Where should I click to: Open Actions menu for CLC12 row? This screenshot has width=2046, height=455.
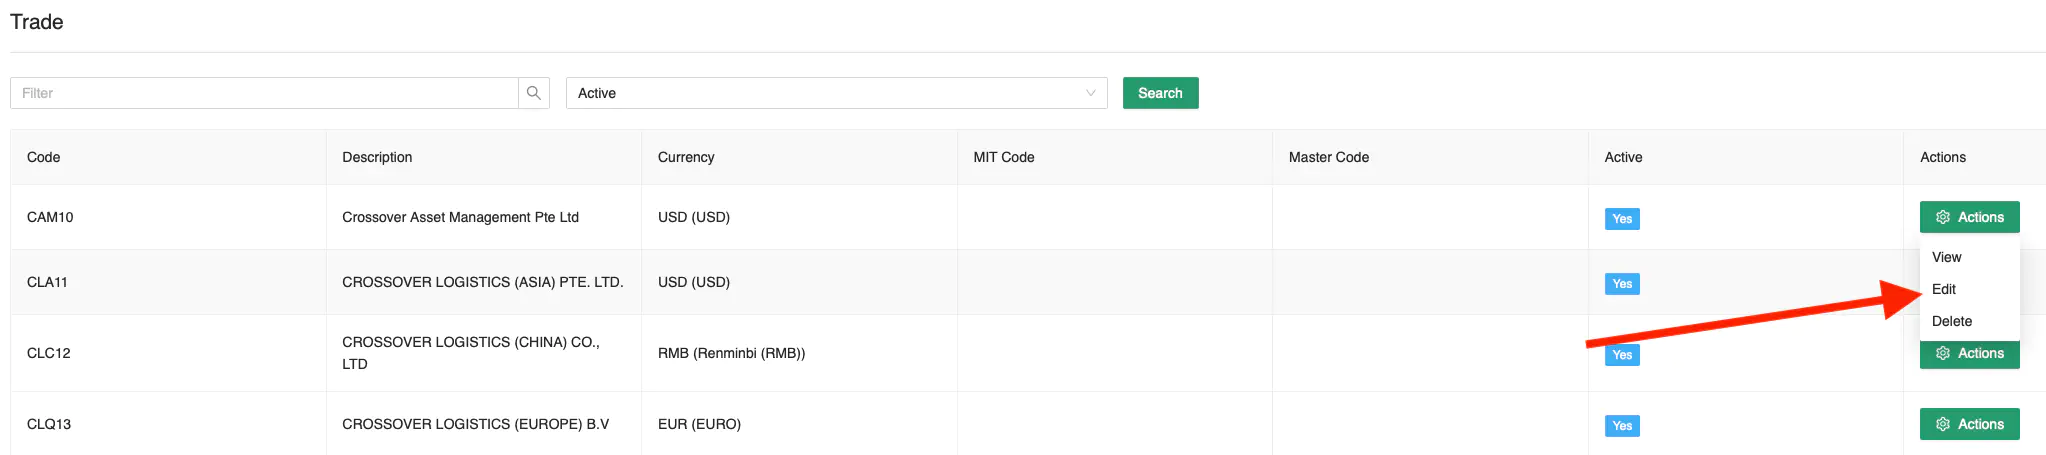(1968, 354)
